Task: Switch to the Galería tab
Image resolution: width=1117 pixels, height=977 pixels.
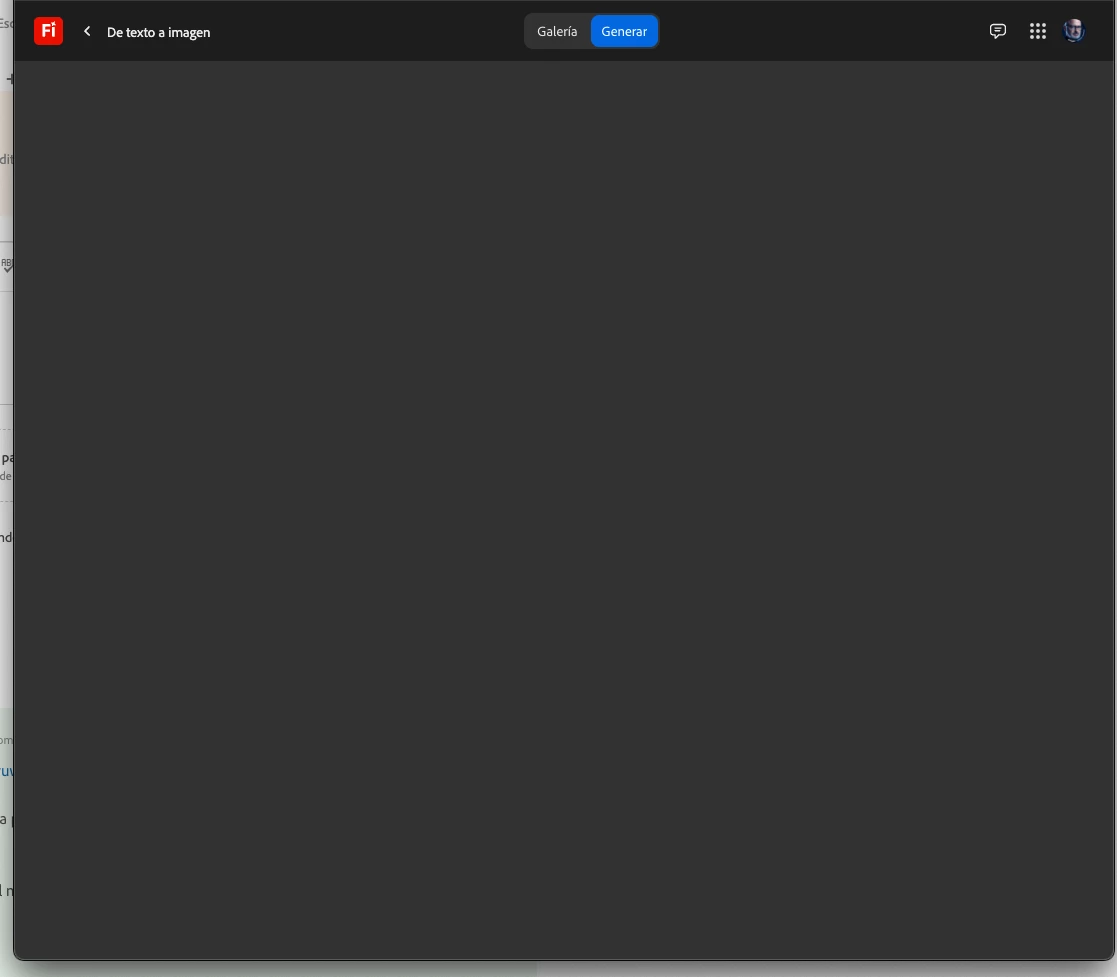Action: [x=557, y=31]
